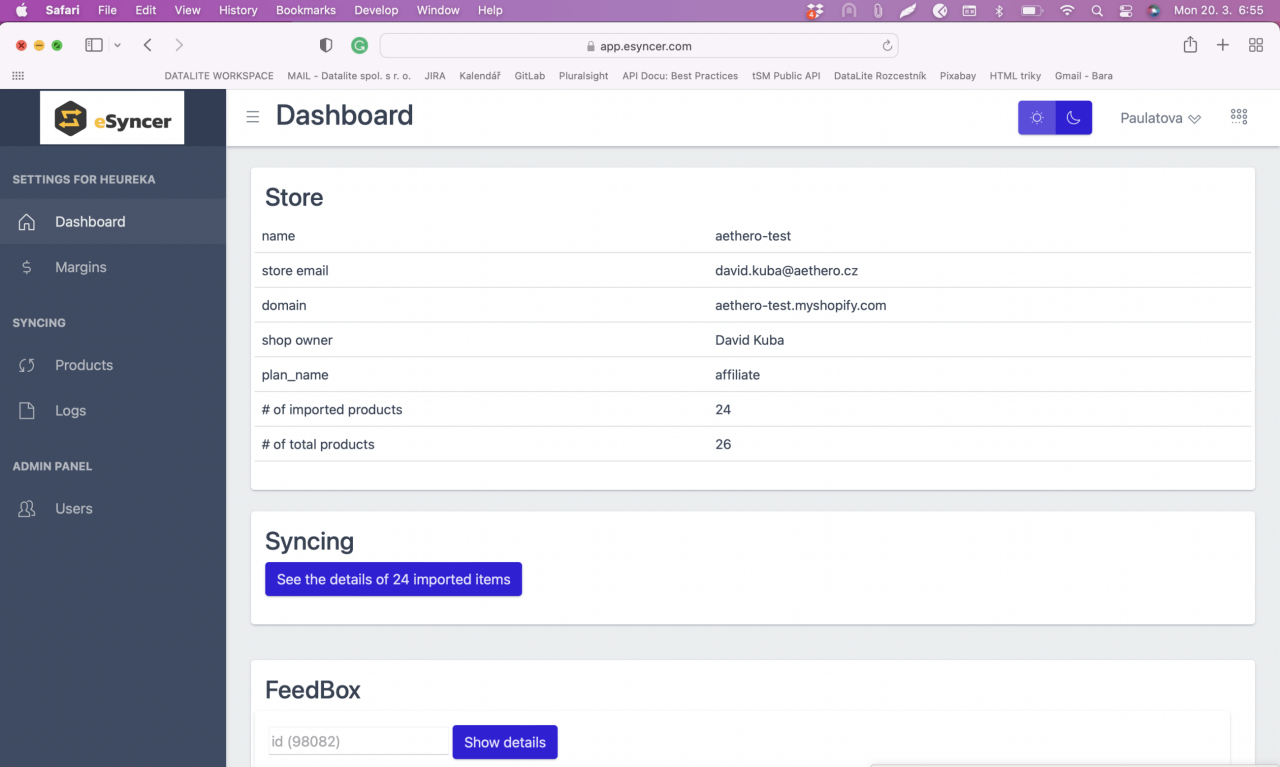Click the privacy shield icon in the Safari toolbar
The image size is (1280, 767).
click(x=326, y=46)
